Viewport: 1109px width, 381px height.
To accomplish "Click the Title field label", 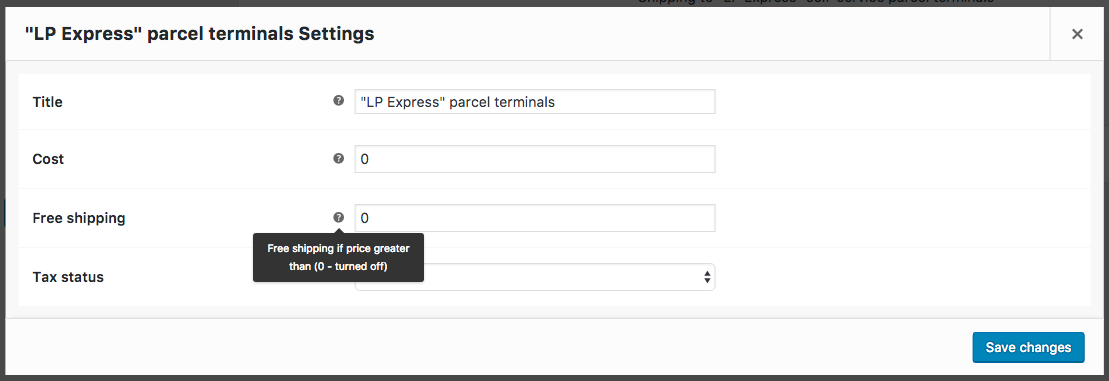I will click(47, 102).
